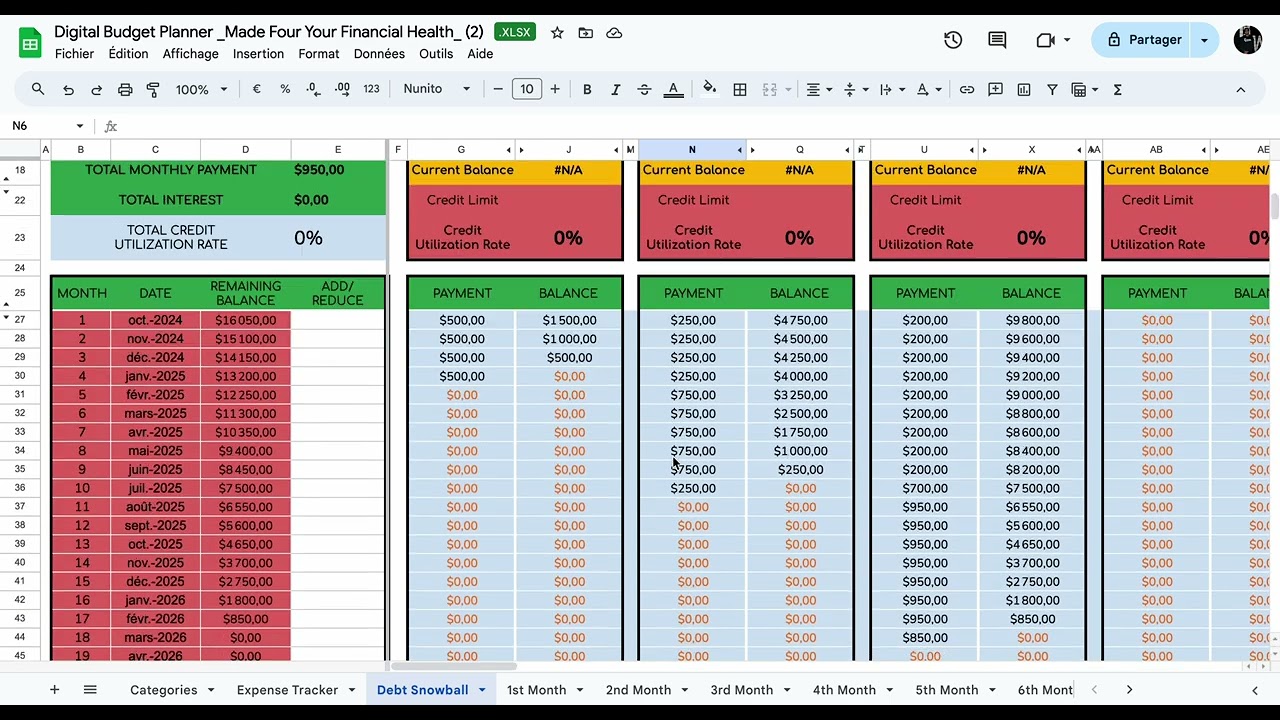This screenshot has height=720, width=1280.
Task: Open text rotation dropdown
Action: 928,89
